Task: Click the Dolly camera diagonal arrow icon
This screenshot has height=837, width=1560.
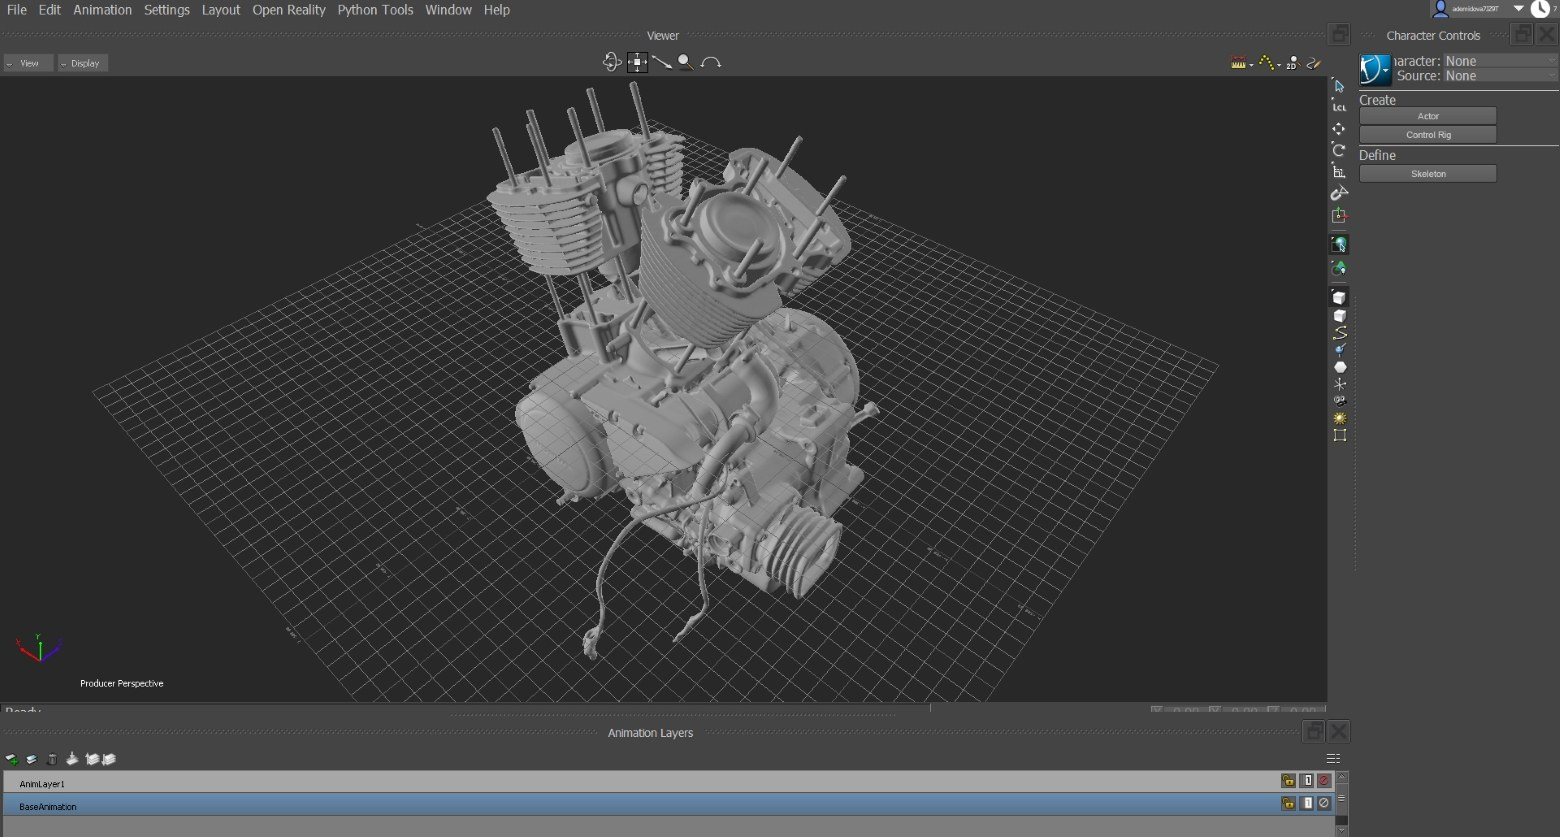Action: coord(661,62)
